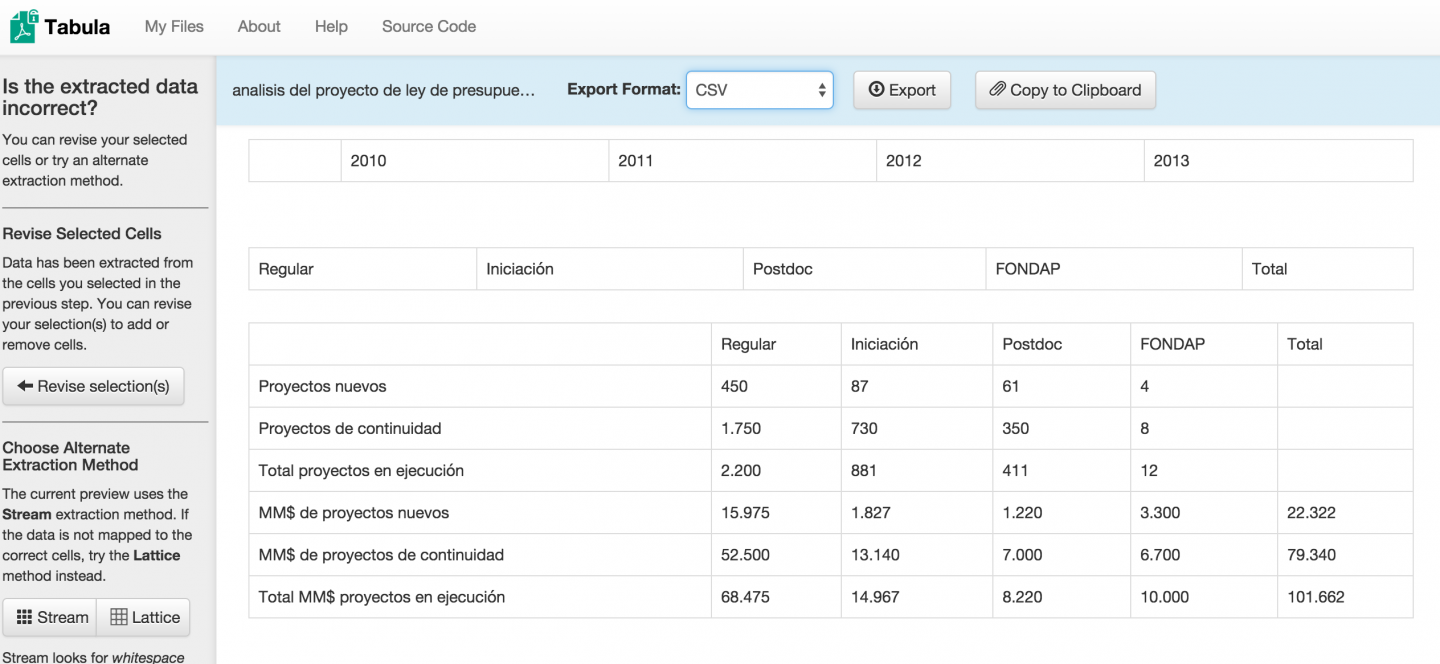This screenshot has width=1440, height=664.
Task: Open the Help menu item
Action: point(331,26)
